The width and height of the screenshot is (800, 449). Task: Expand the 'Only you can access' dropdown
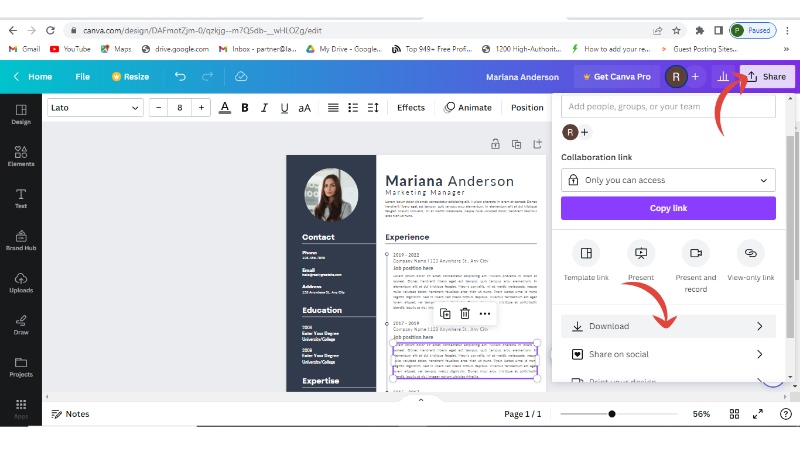pos(668,180)
